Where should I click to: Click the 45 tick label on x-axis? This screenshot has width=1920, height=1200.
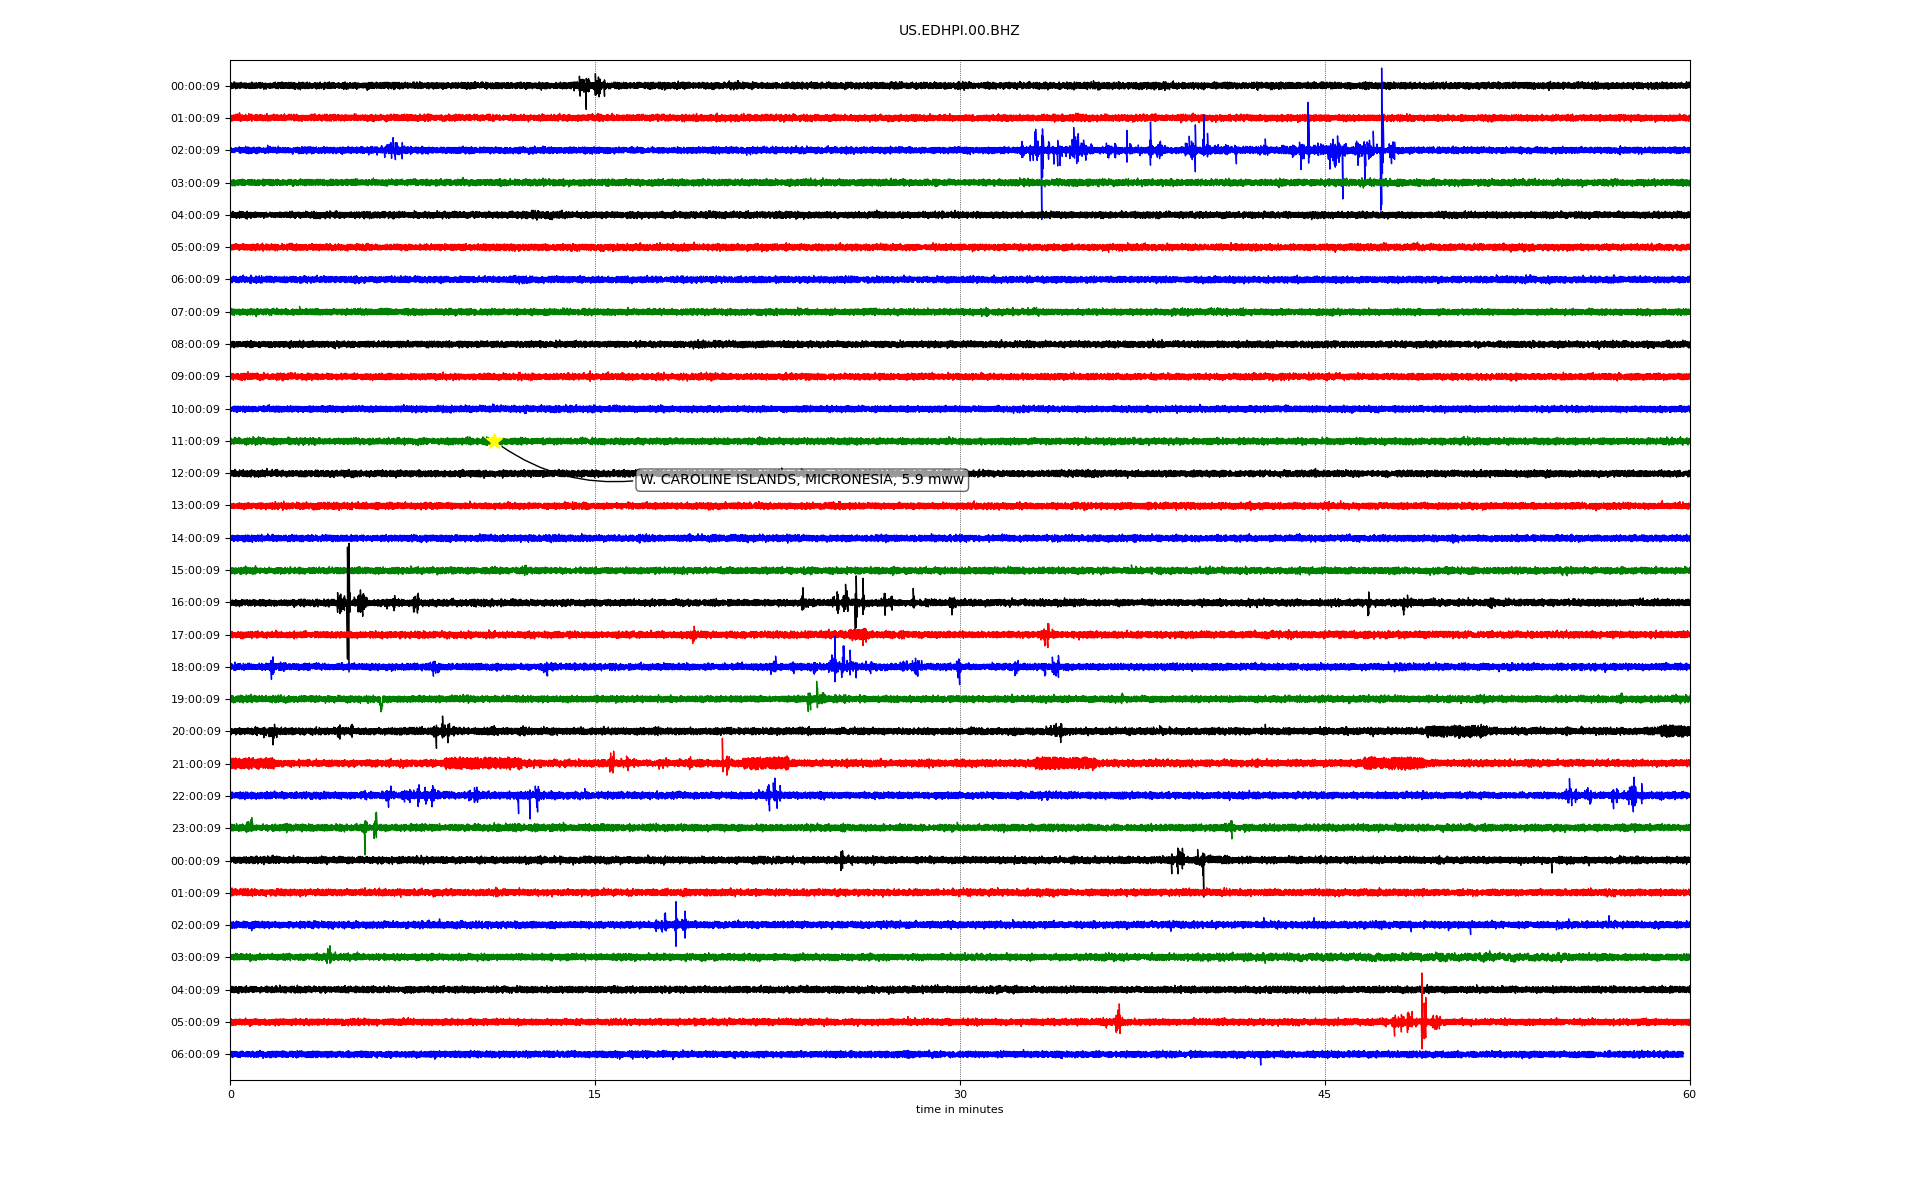[x=1324, y=1094]
